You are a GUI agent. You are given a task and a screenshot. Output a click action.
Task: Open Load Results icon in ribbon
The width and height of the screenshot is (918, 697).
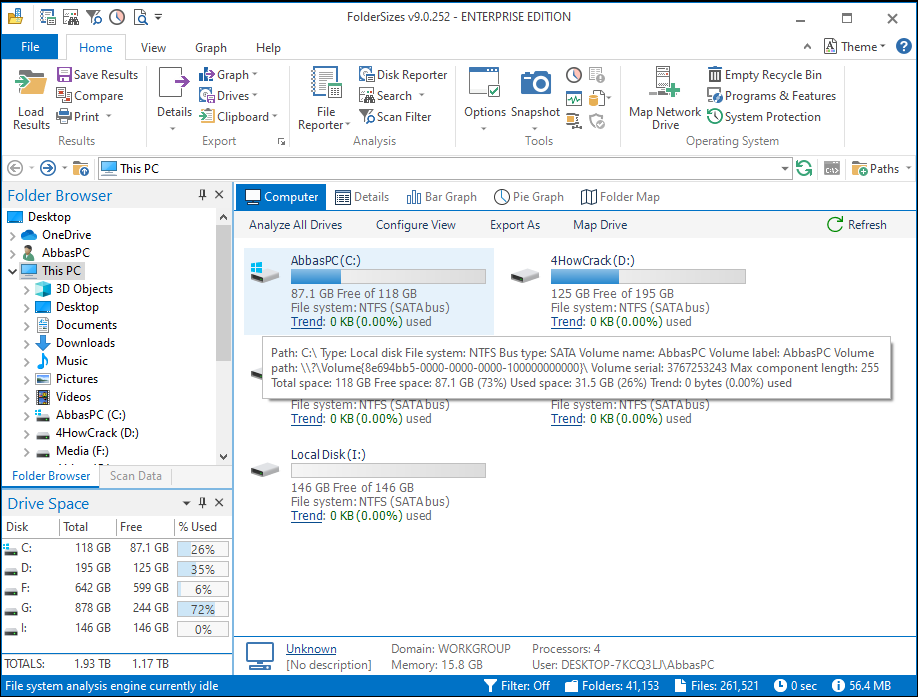pos(31,99)
